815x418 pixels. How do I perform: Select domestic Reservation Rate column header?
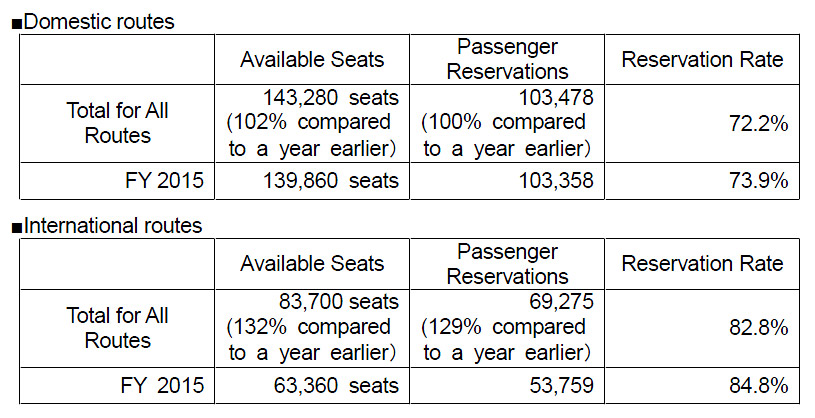point(702,60)
